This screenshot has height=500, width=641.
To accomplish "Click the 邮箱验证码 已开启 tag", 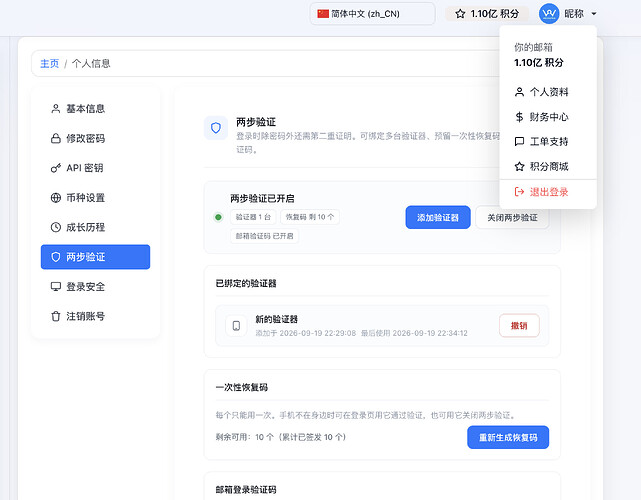I will click(264, 236).
